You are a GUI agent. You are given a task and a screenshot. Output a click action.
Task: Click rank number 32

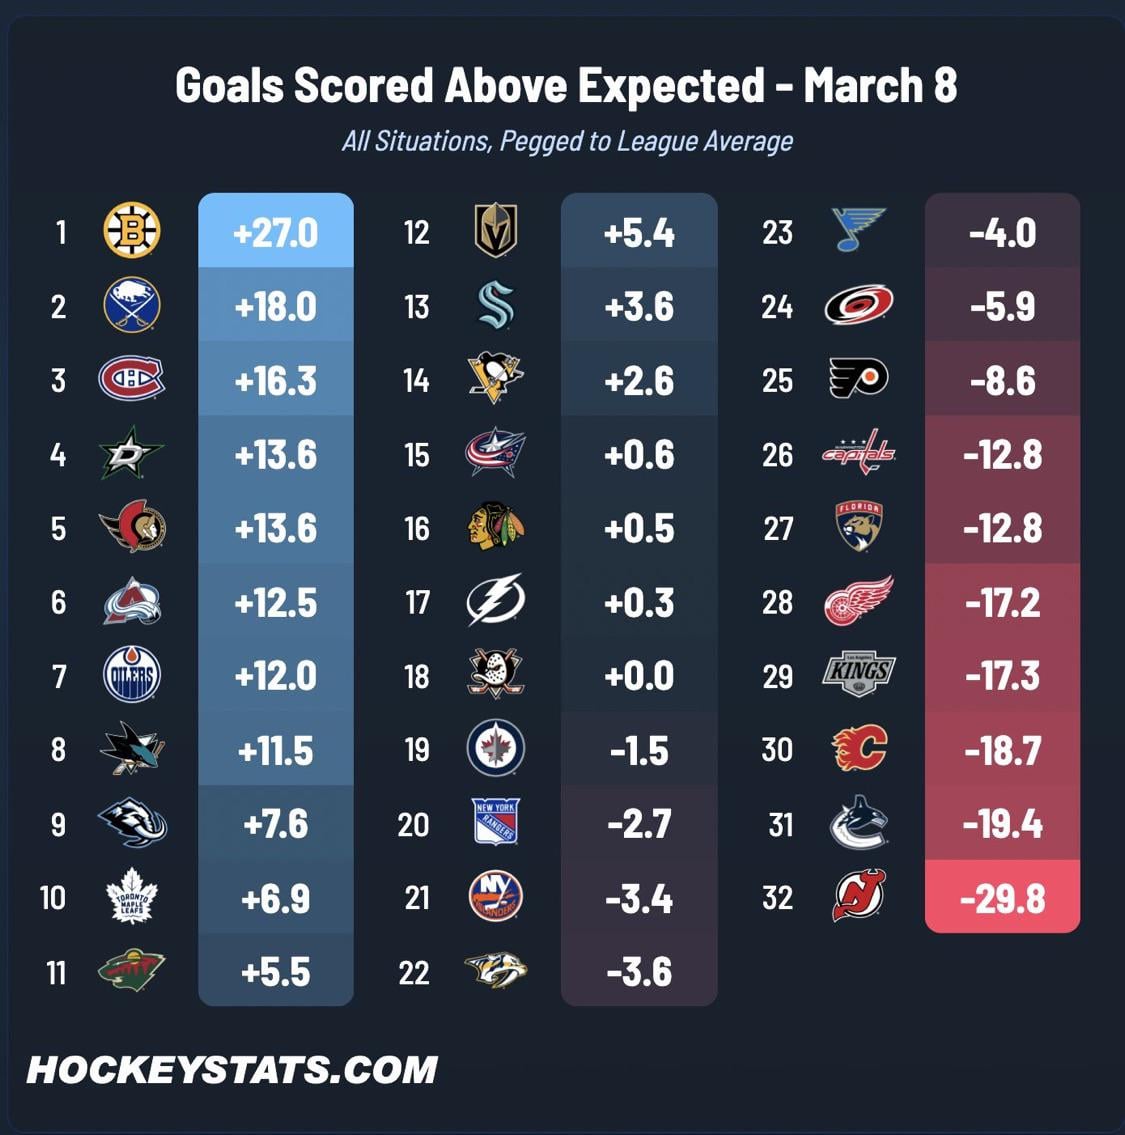tap(777, 897)
